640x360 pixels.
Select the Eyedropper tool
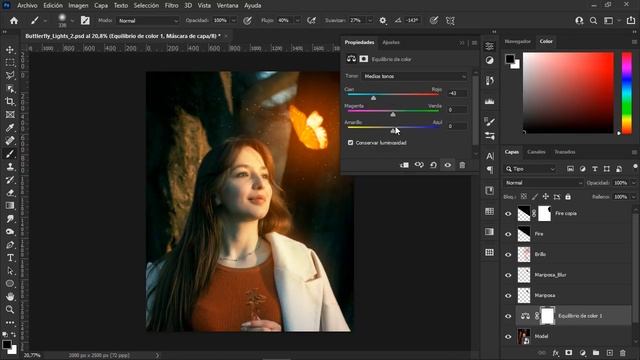tap(10, 128)
